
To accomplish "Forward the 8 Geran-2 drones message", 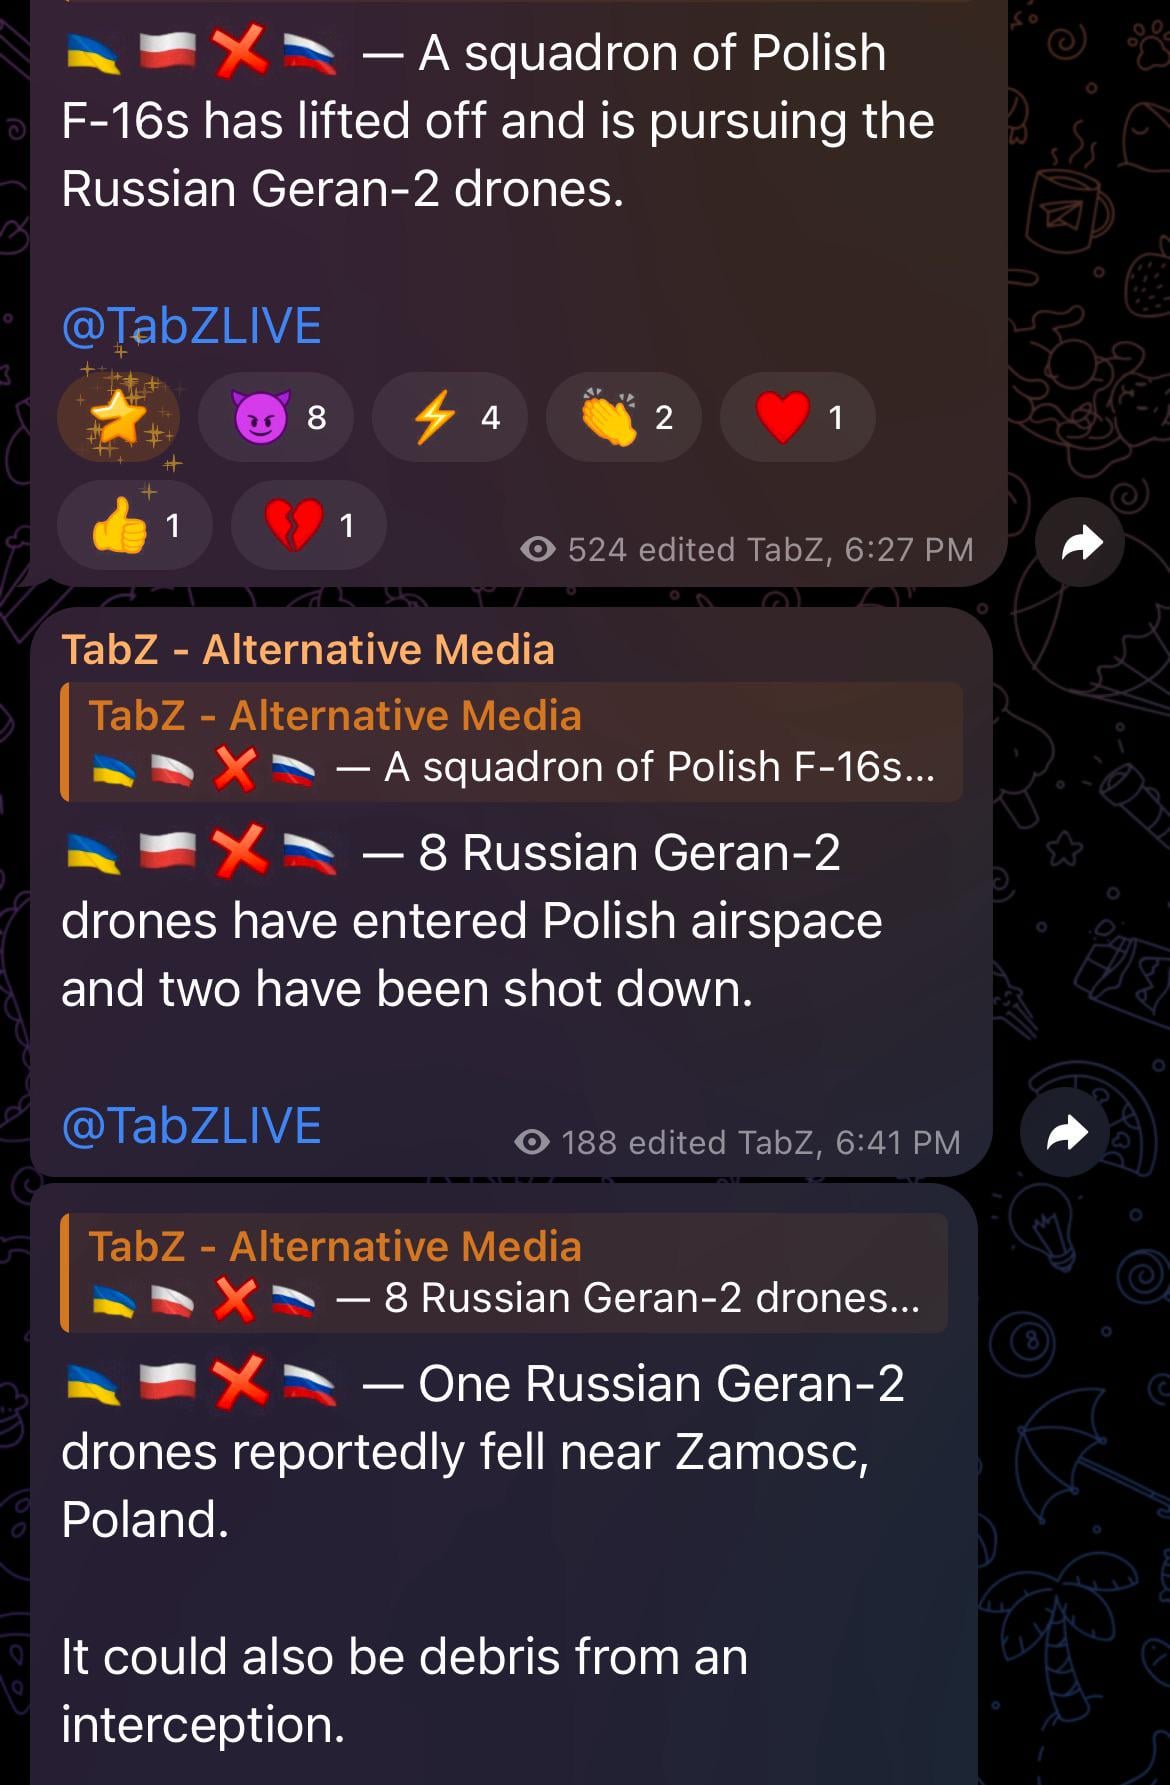I will coord(1065,1133).
